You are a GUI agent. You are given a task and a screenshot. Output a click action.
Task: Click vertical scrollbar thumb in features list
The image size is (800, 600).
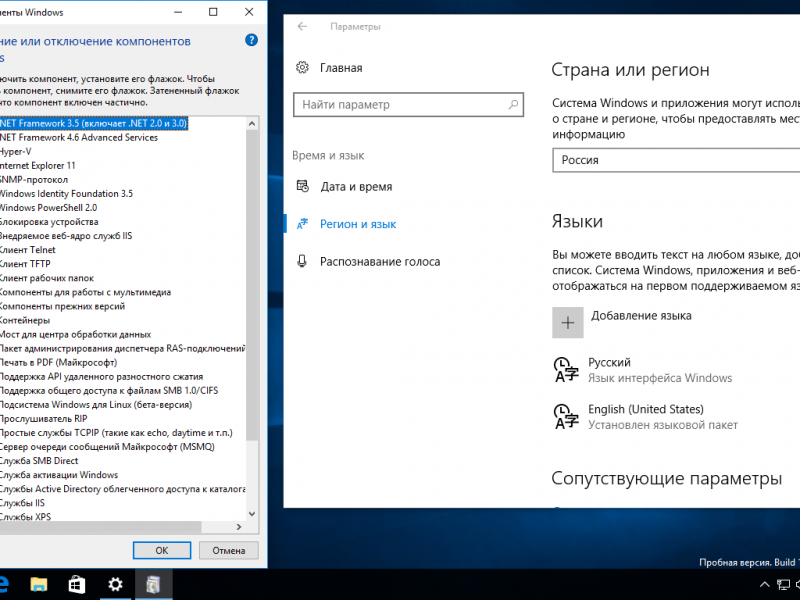(252, 285)
